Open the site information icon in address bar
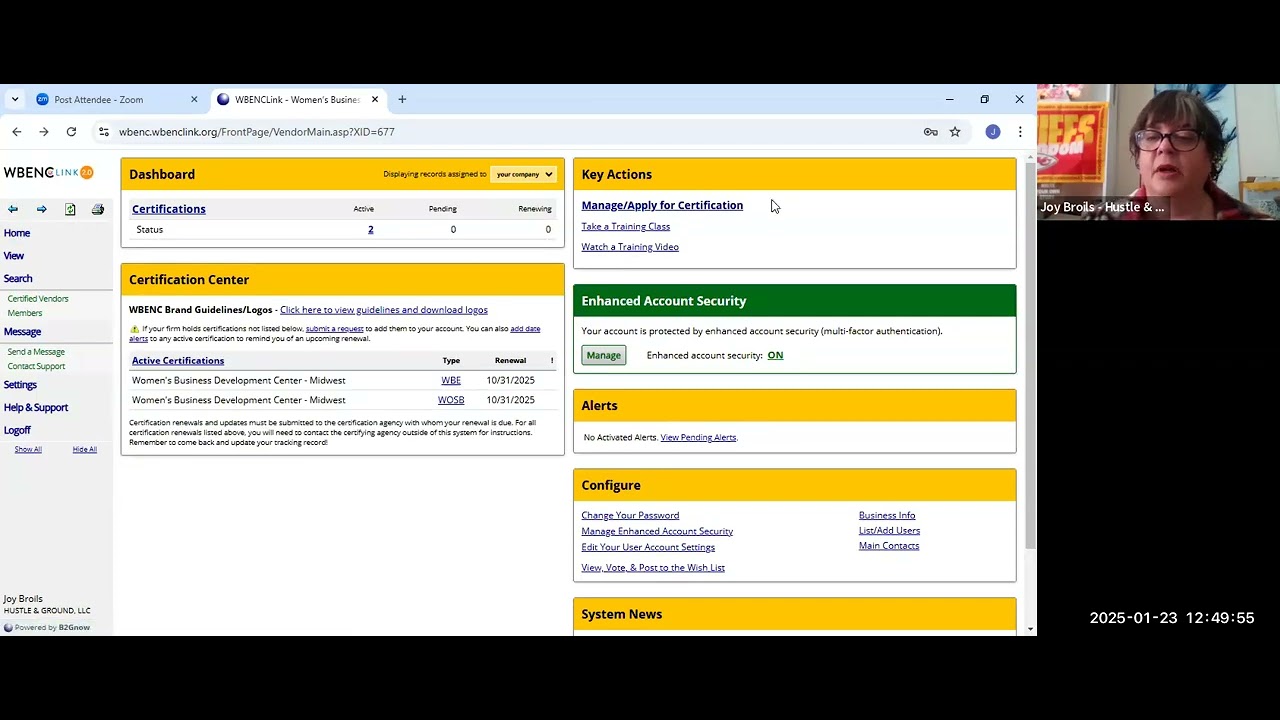Viewport: 1280px width, 720px height. tap(103, 132)
